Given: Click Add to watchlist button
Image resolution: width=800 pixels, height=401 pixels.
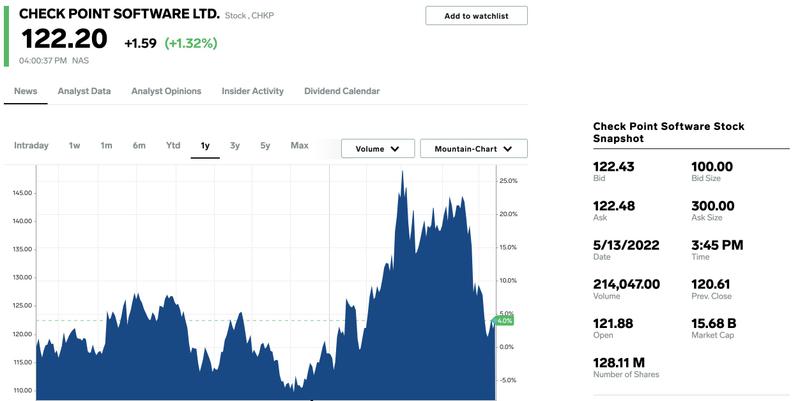Looking at the screenshot, I should (x=476, y=16).
